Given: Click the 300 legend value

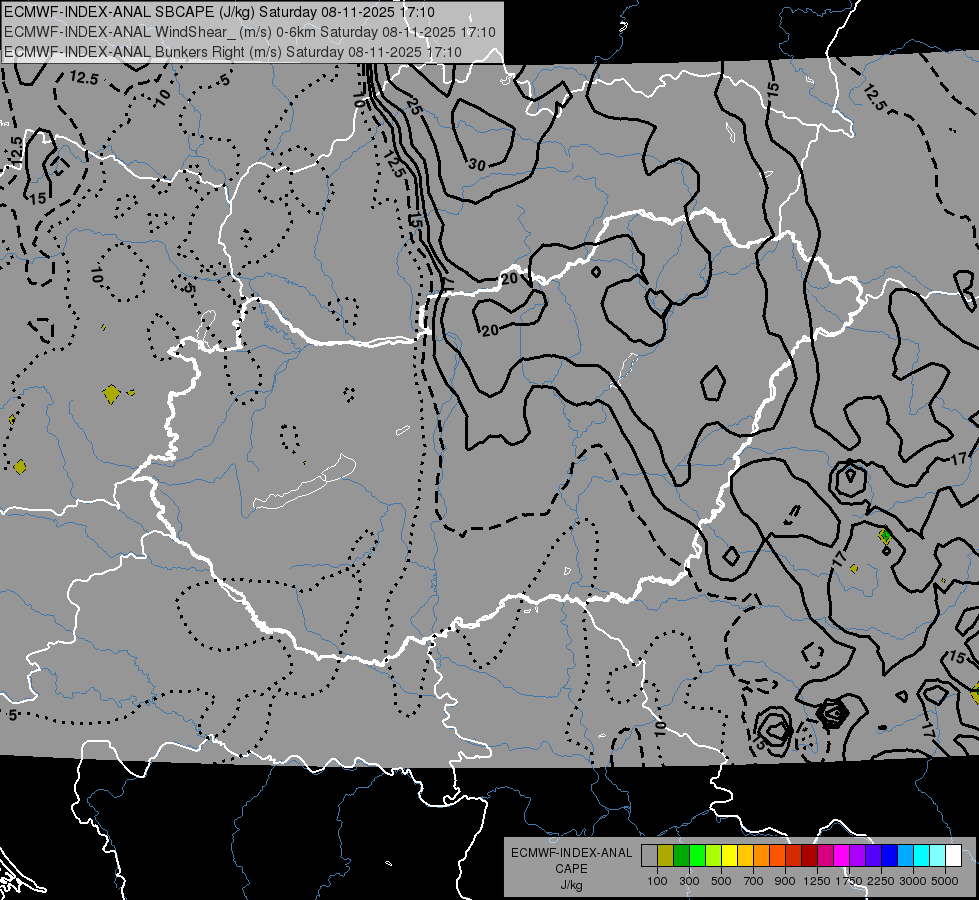Looking at the screenshot, I should coord(689,881).
